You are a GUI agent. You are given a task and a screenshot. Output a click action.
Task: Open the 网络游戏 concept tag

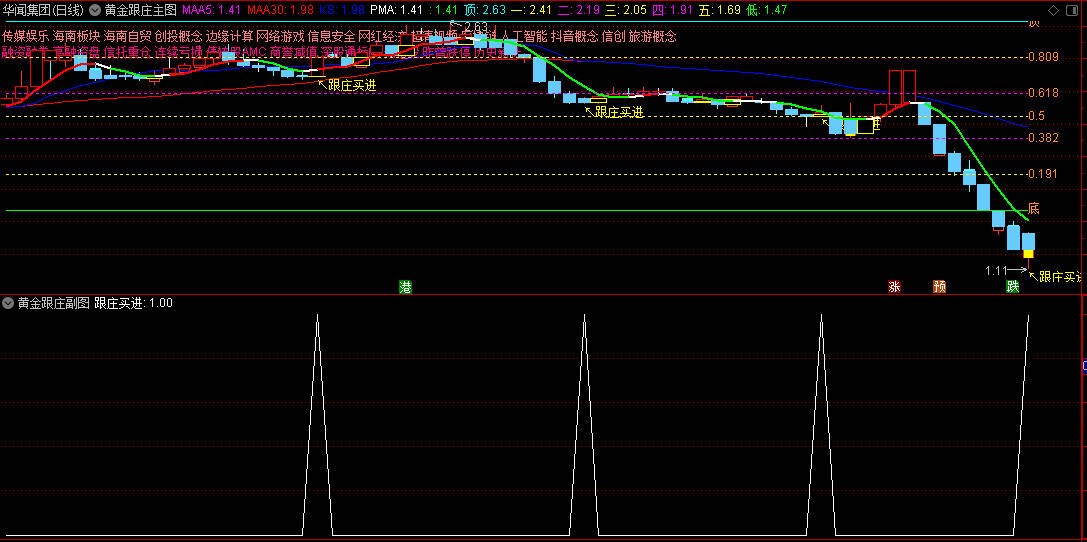click(x=281, y=37)
